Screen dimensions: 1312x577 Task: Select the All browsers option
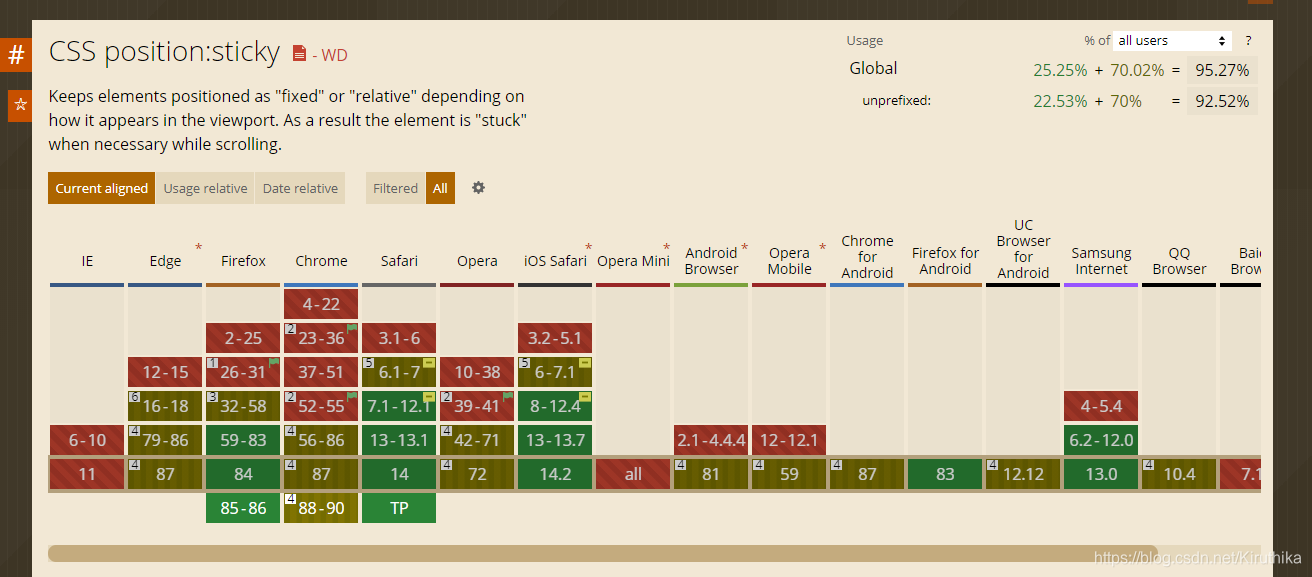pos(440,188)
